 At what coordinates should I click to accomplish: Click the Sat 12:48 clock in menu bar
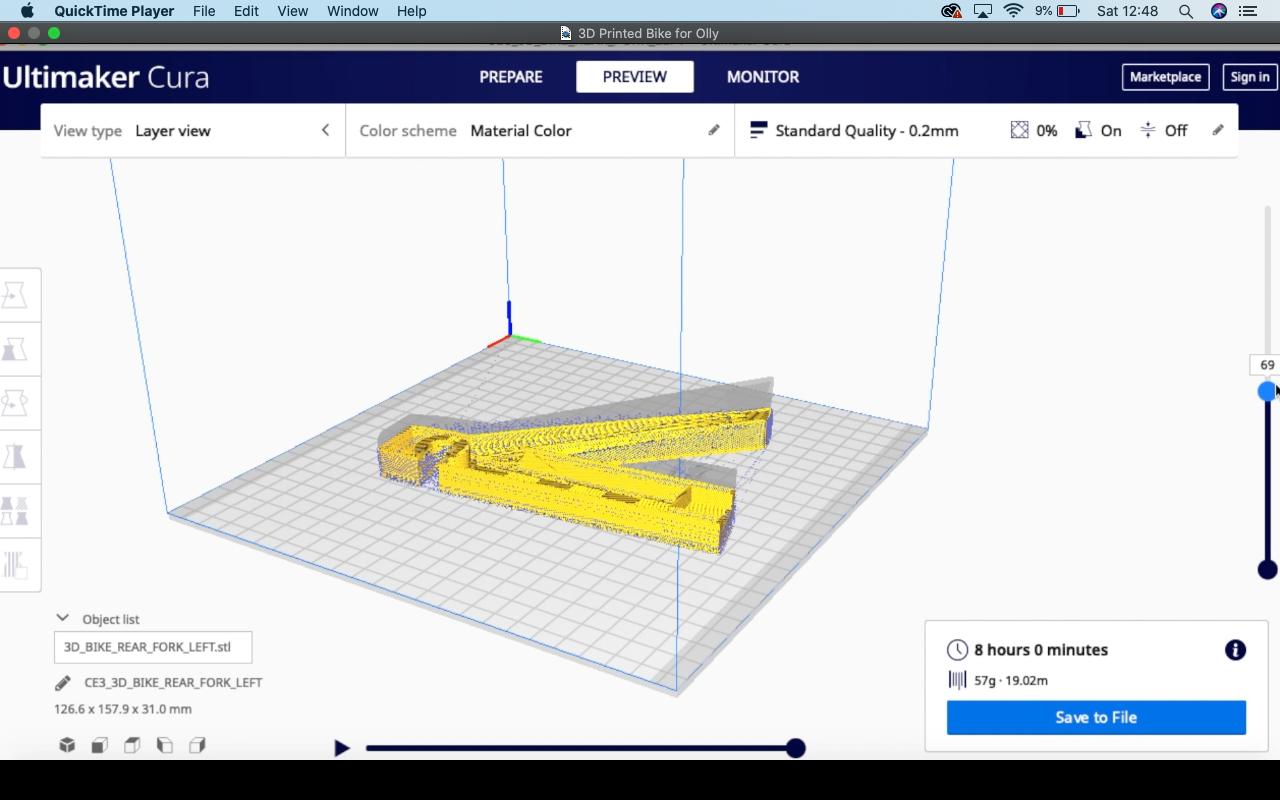[1127, 11]
